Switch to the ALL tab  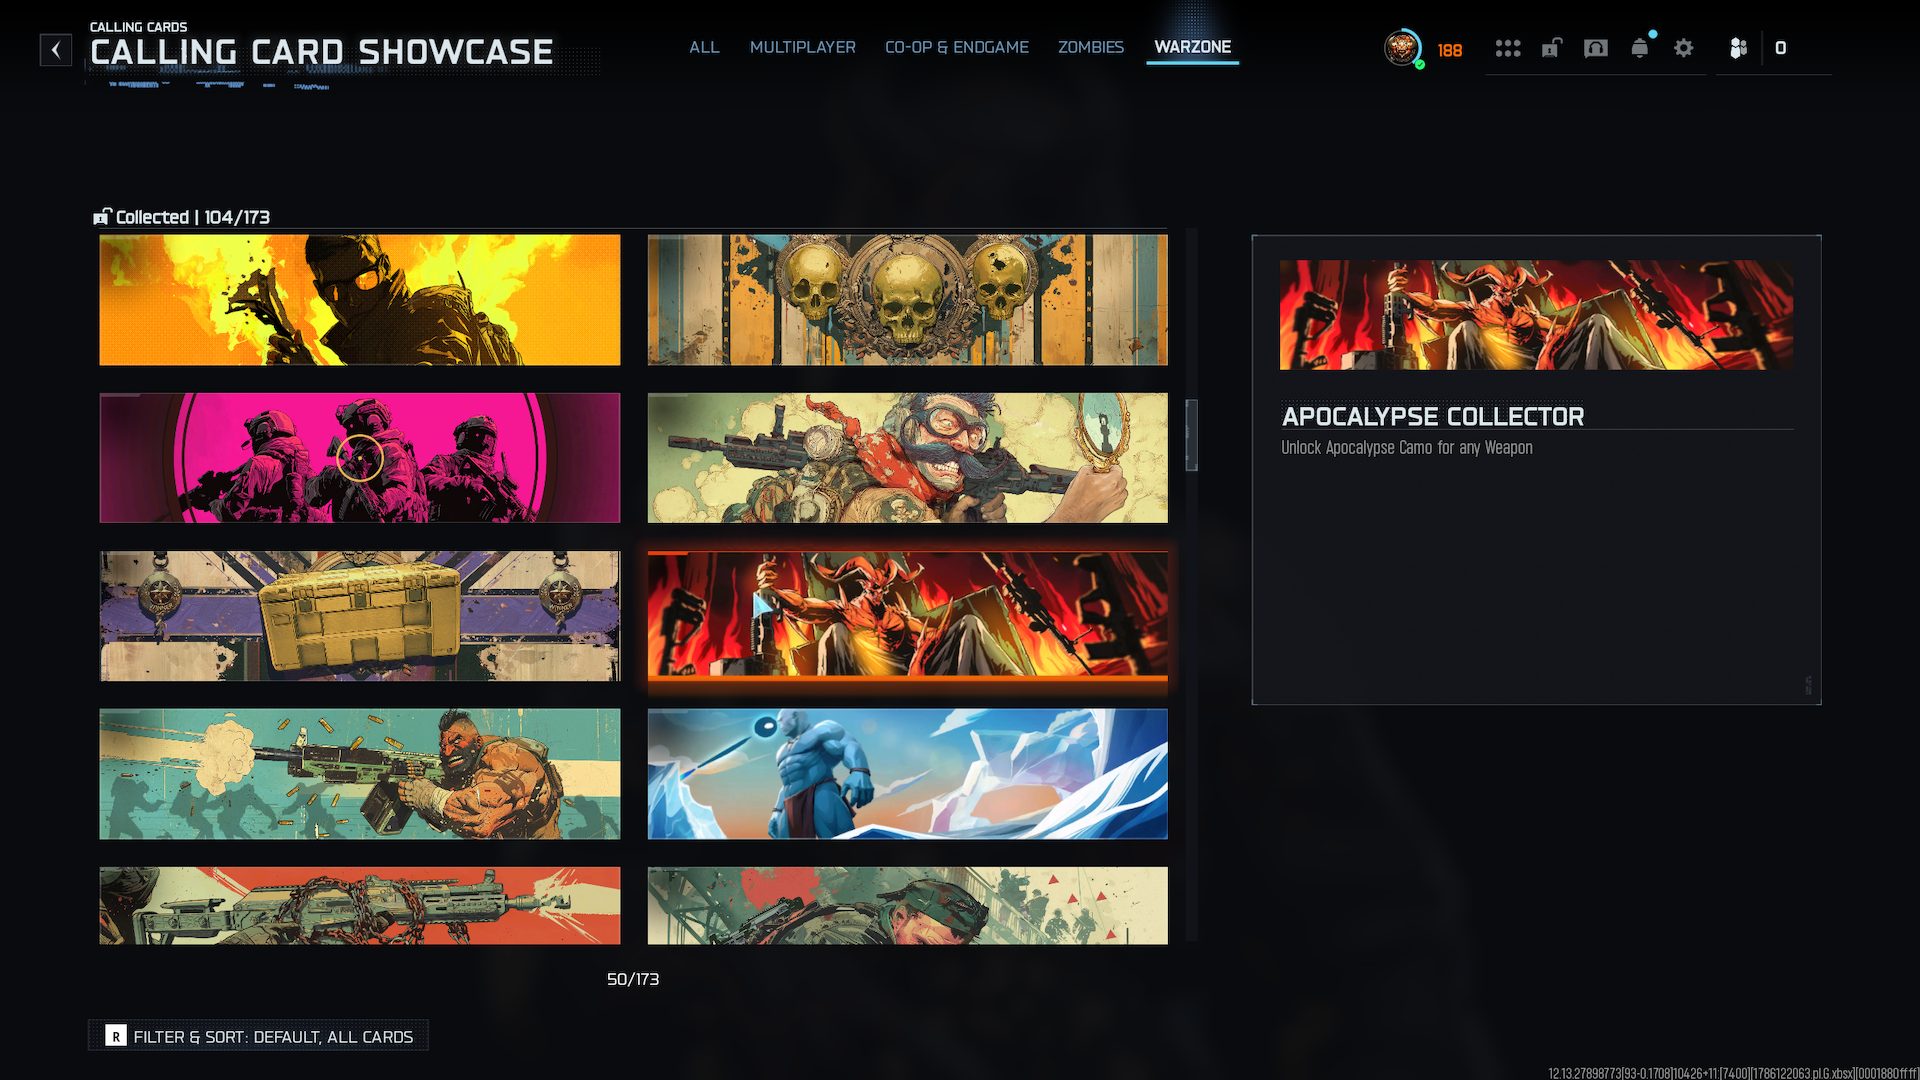point(704,47)
